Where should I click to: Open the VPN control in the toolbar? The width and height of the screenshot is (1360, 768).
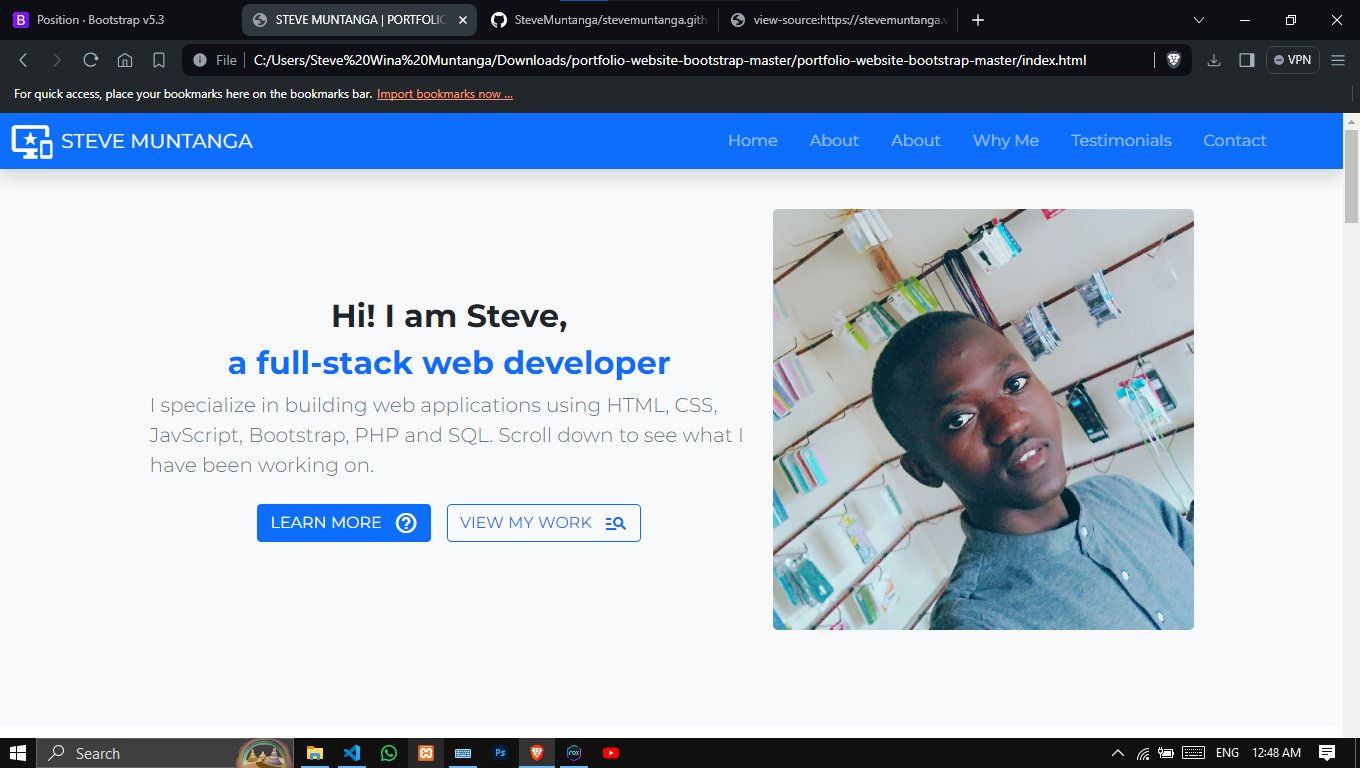pyautogui.click(x=1293, y=60)
